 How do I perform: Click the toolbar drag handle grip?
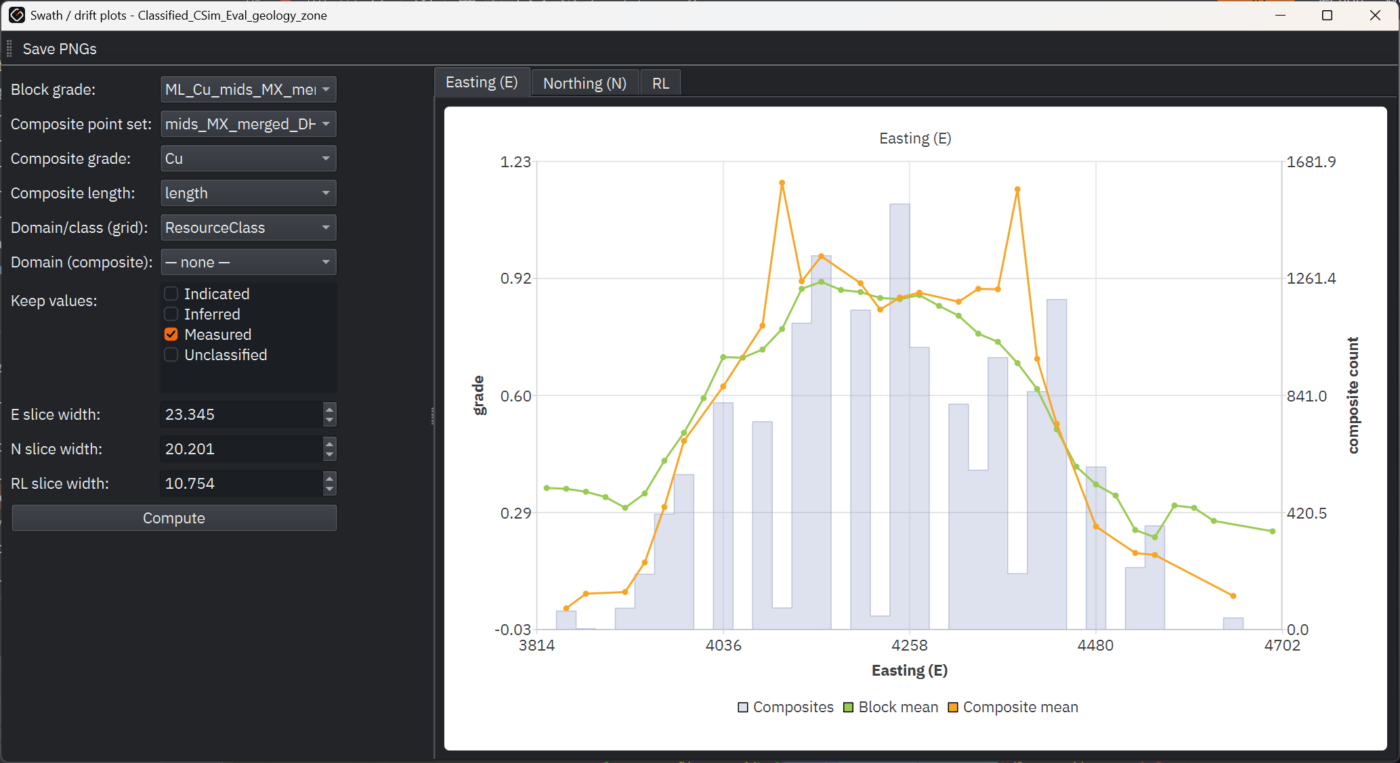pos(9,48)
